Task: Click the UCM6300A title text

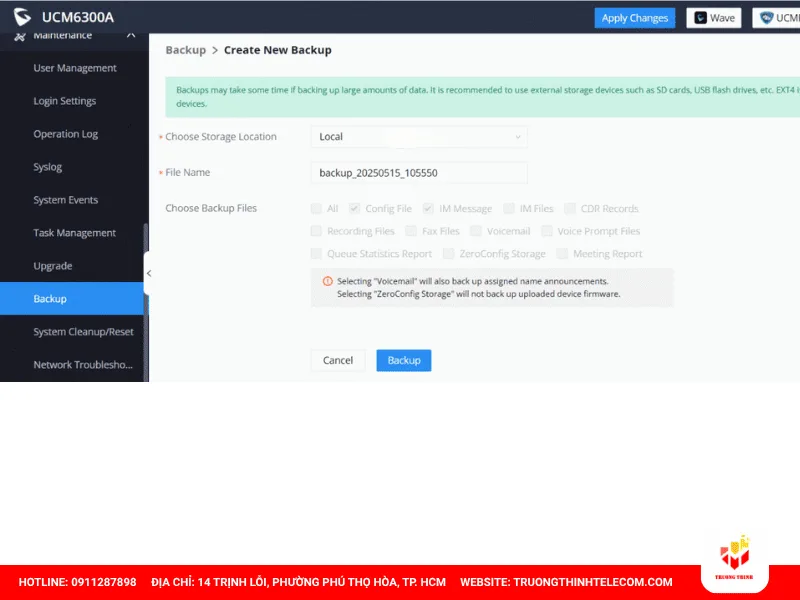Action: 78,17
